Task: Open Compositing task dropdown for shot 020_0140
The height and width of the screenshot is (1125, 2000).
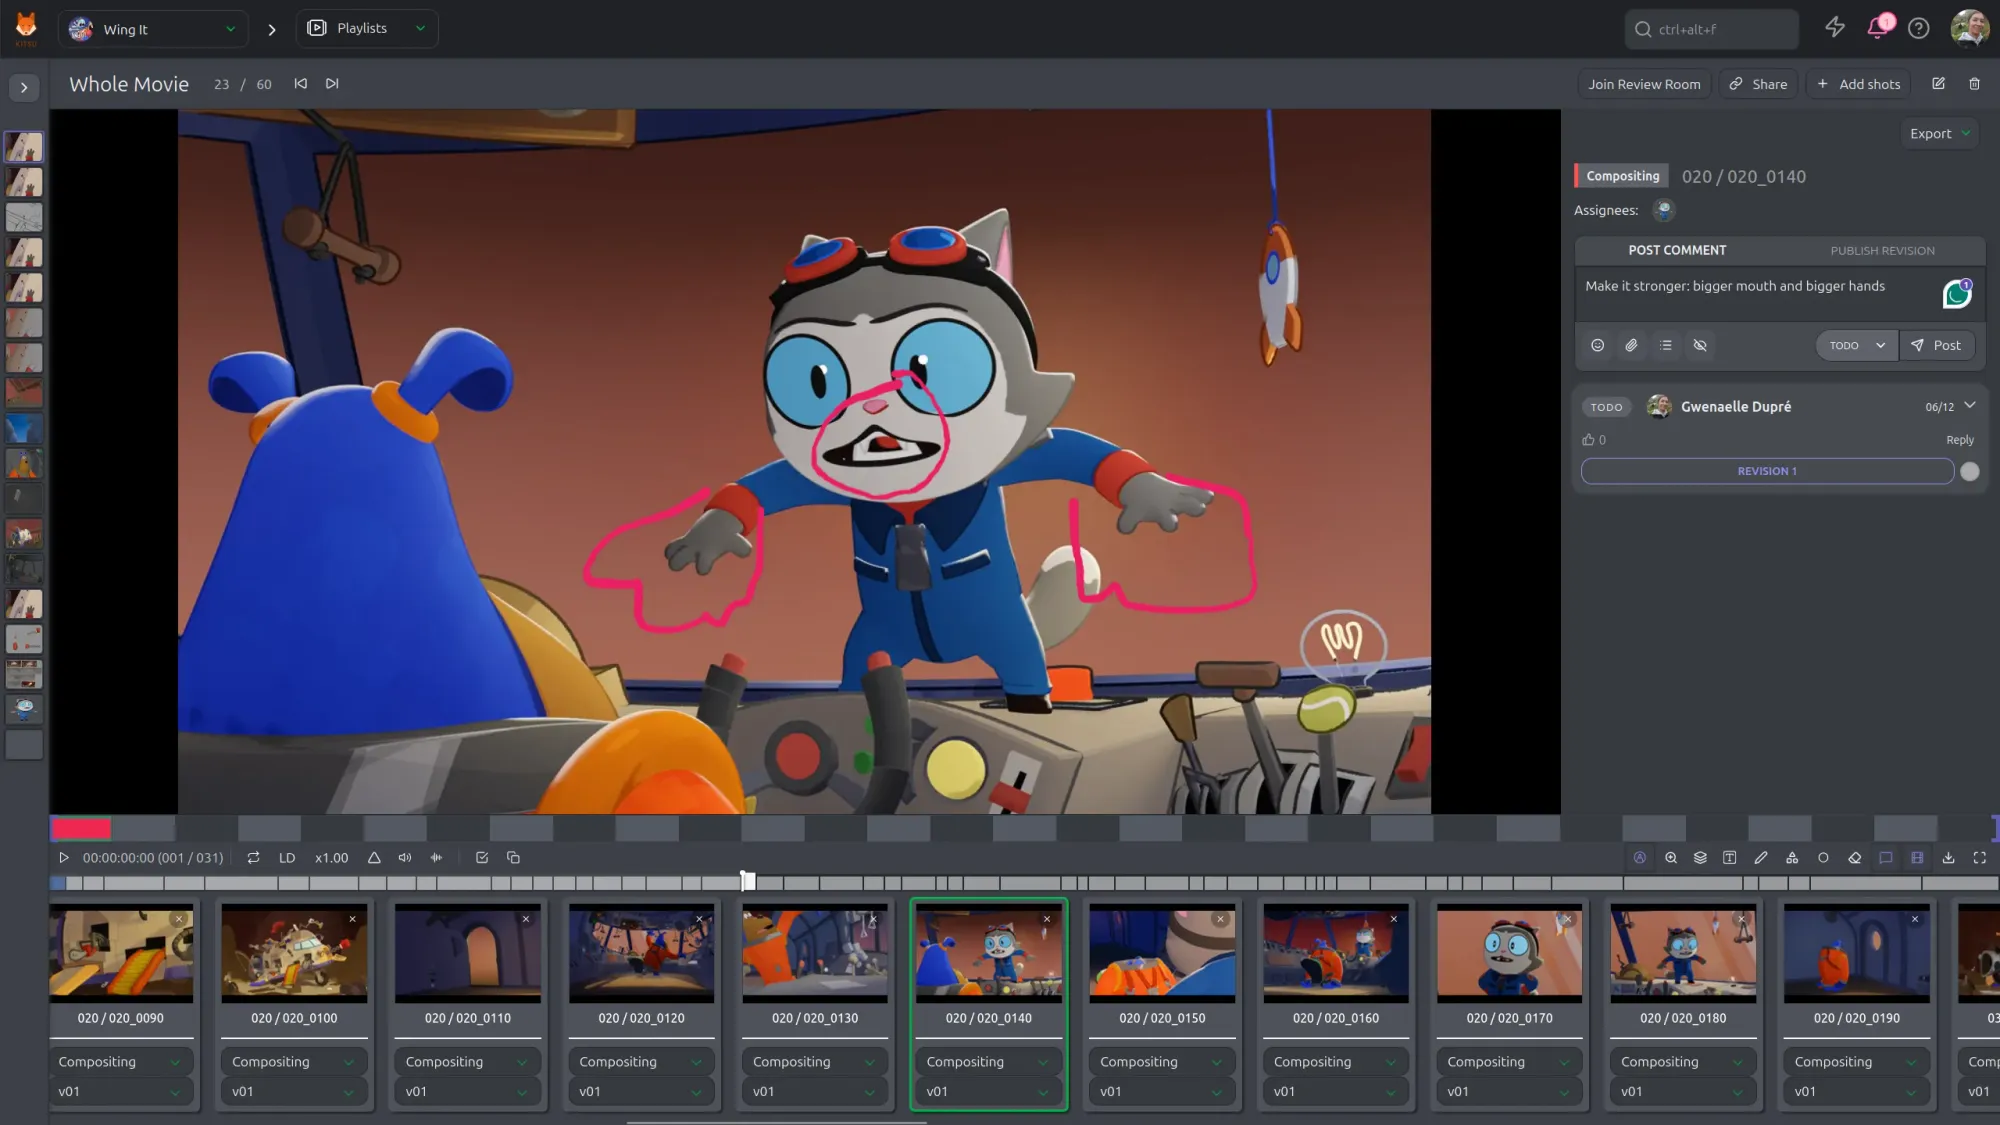Action: 988,1062
